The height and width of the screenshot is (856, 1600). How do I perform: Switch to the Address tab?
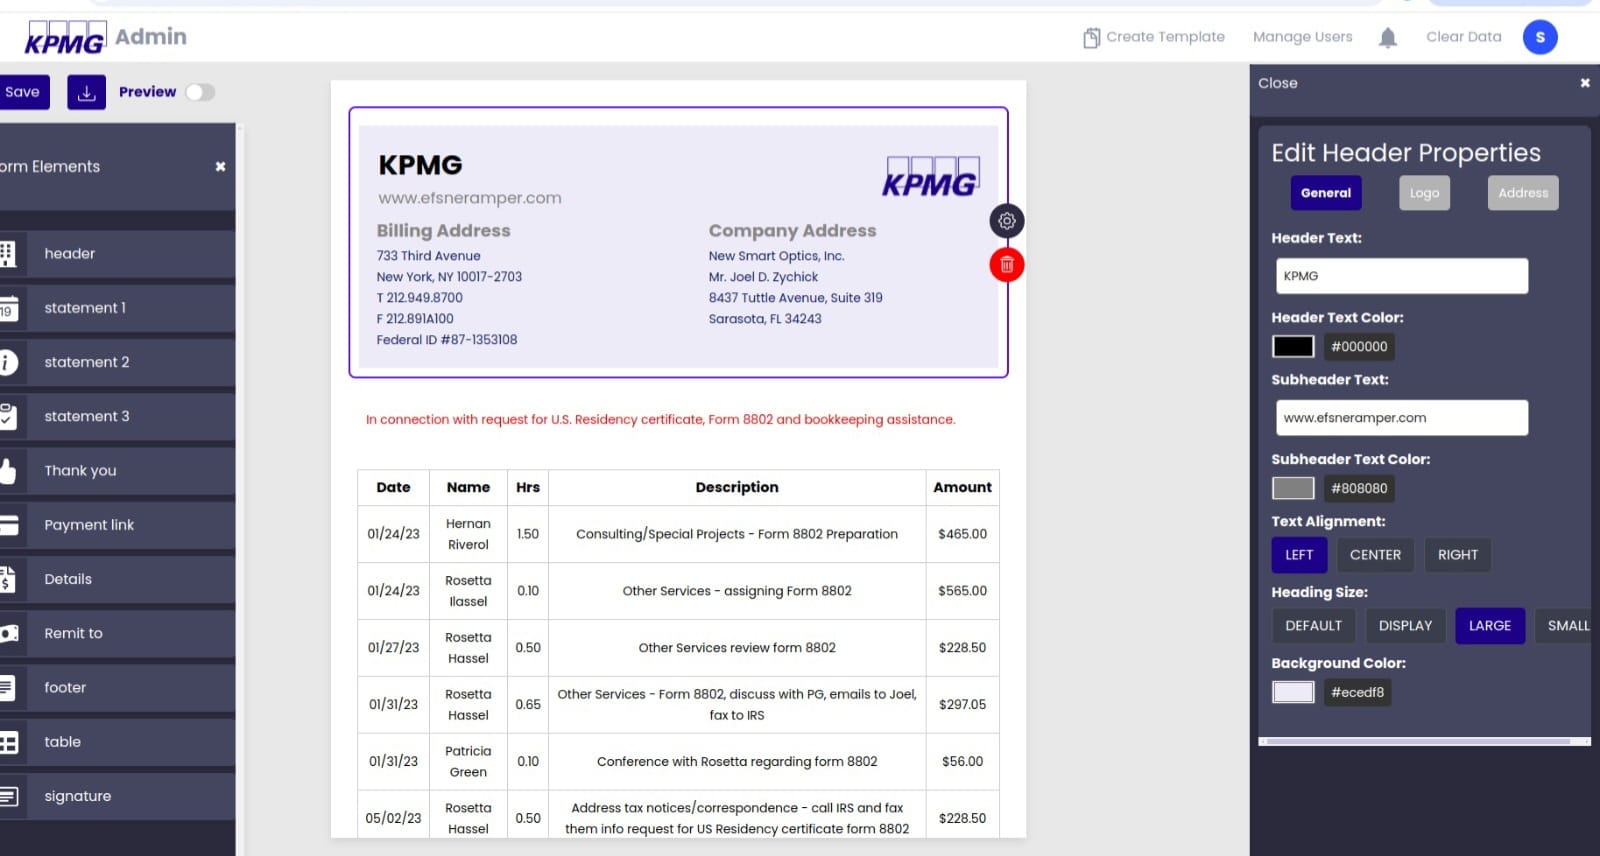[x=1522, y=193]
